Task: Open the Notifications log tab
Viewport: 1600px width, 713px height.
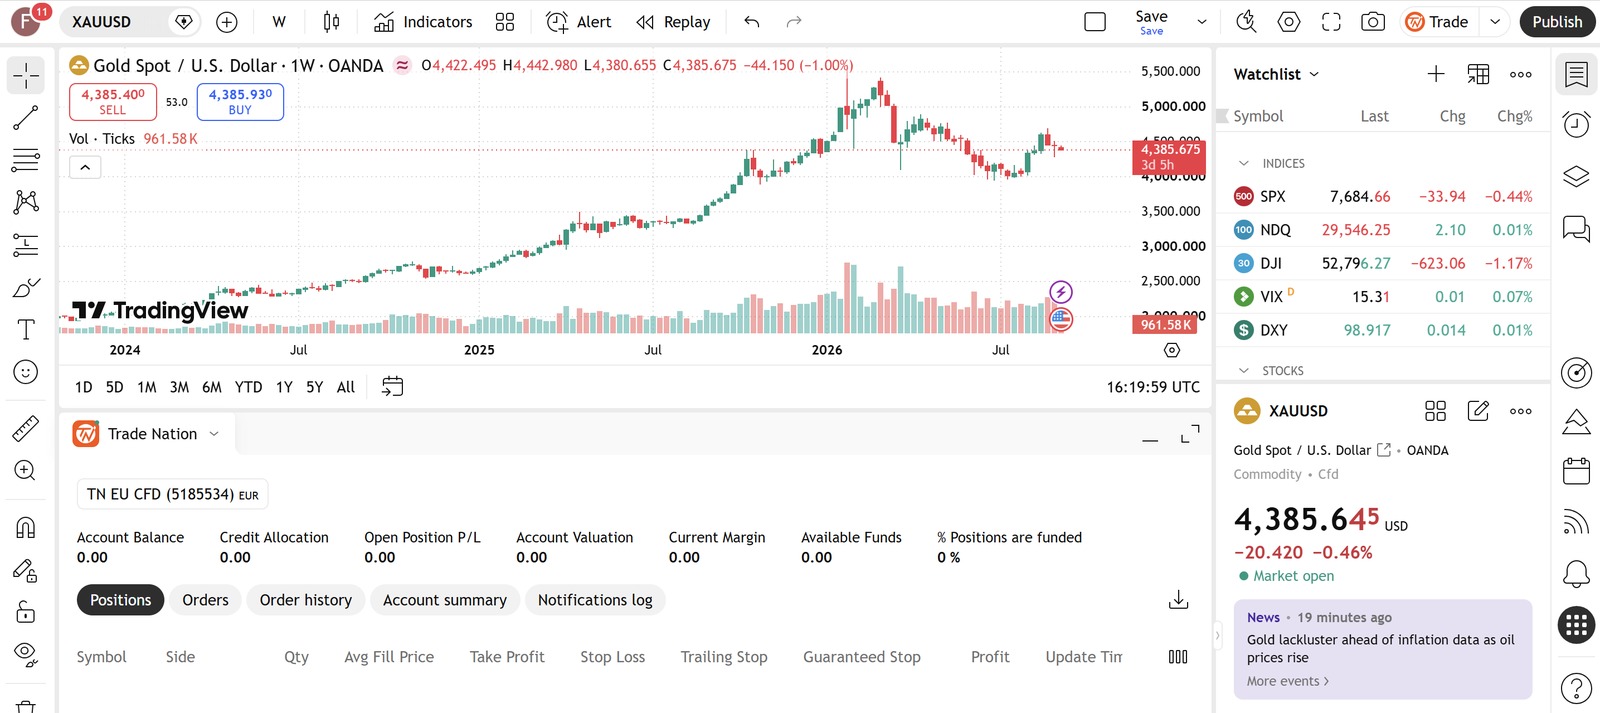Action: click(x=595, y=600)
